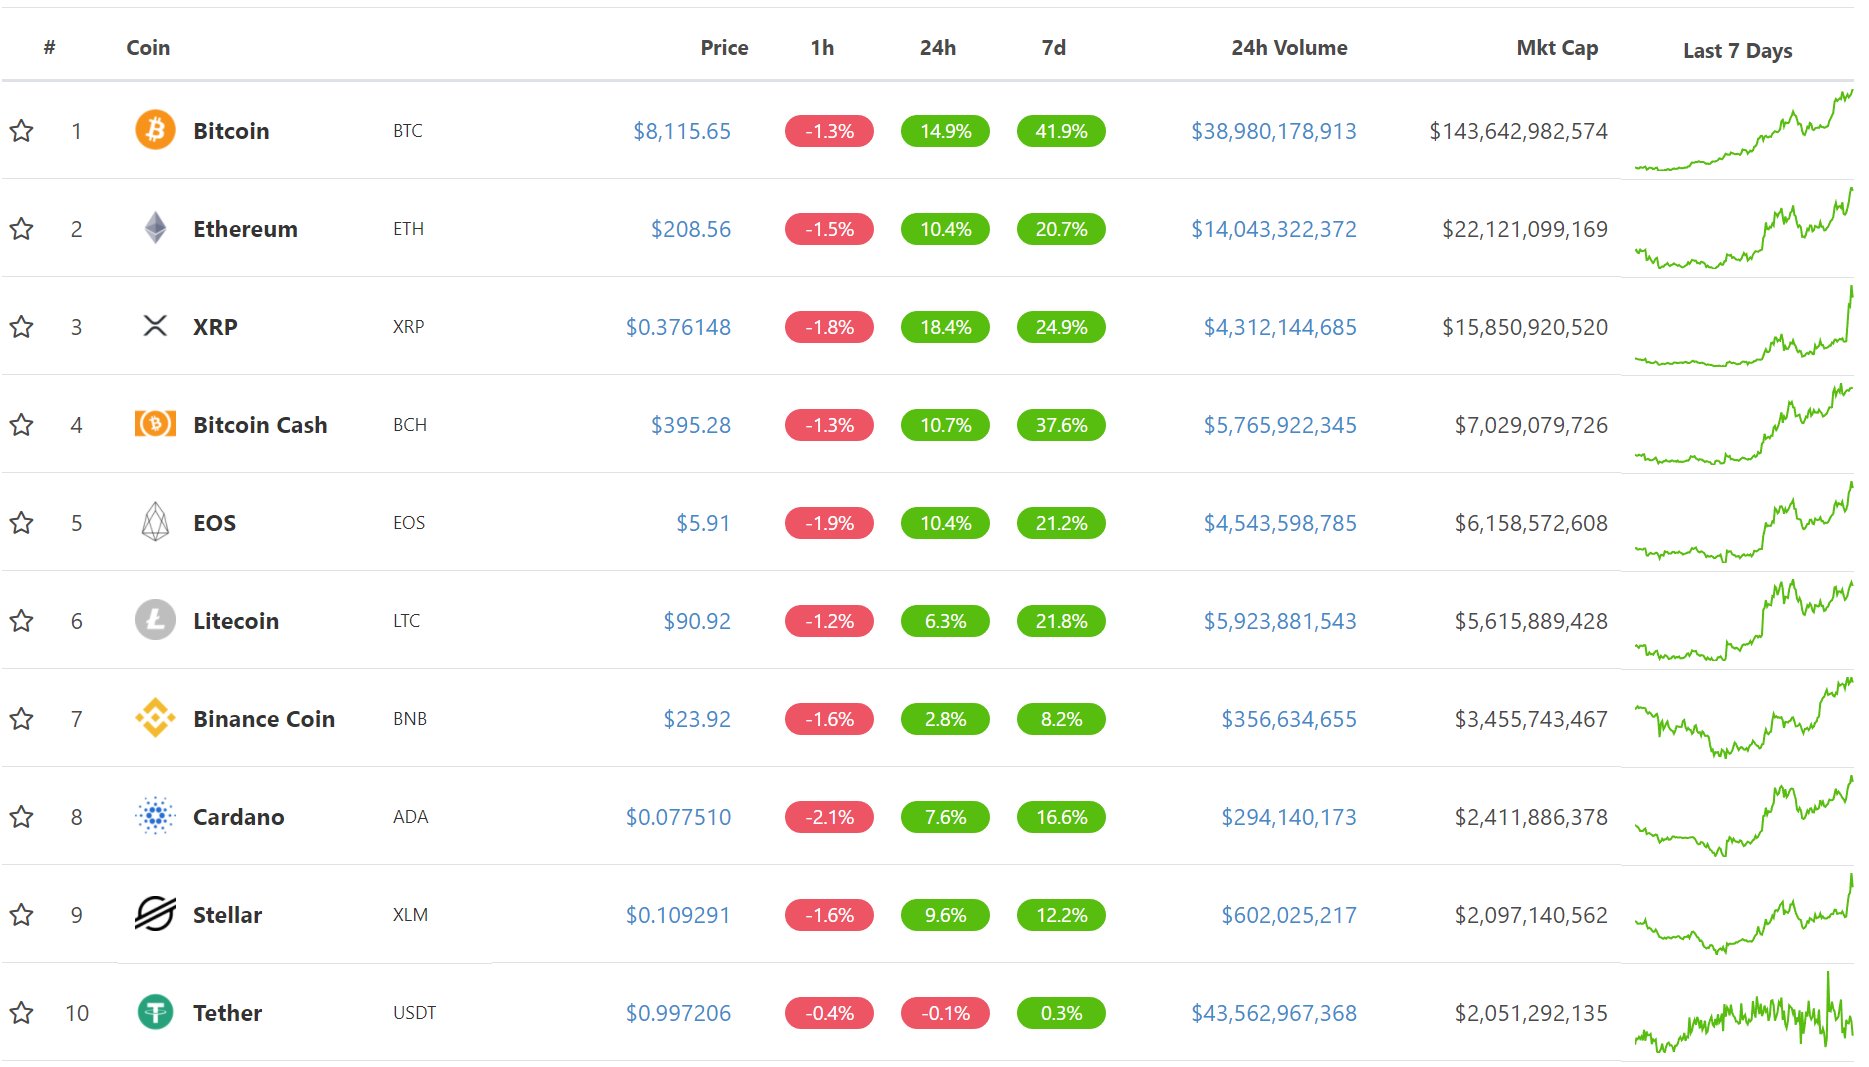Image resolution: width=1869 pixels, height=1067 pixels.
Task: Open the Stellar coin name link
Action: 227,914
